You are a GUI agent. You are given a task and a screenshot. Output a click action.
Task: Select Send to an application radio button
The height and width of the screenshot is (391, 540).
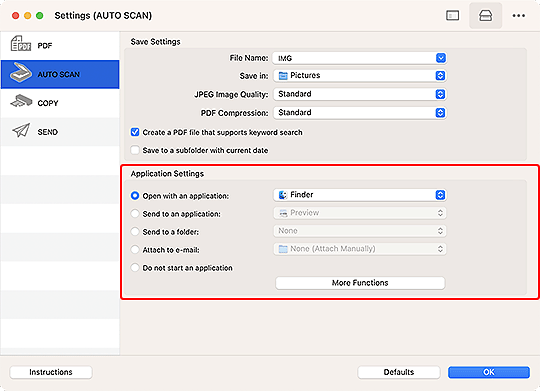pyautogui.click(x=135, y=214)
